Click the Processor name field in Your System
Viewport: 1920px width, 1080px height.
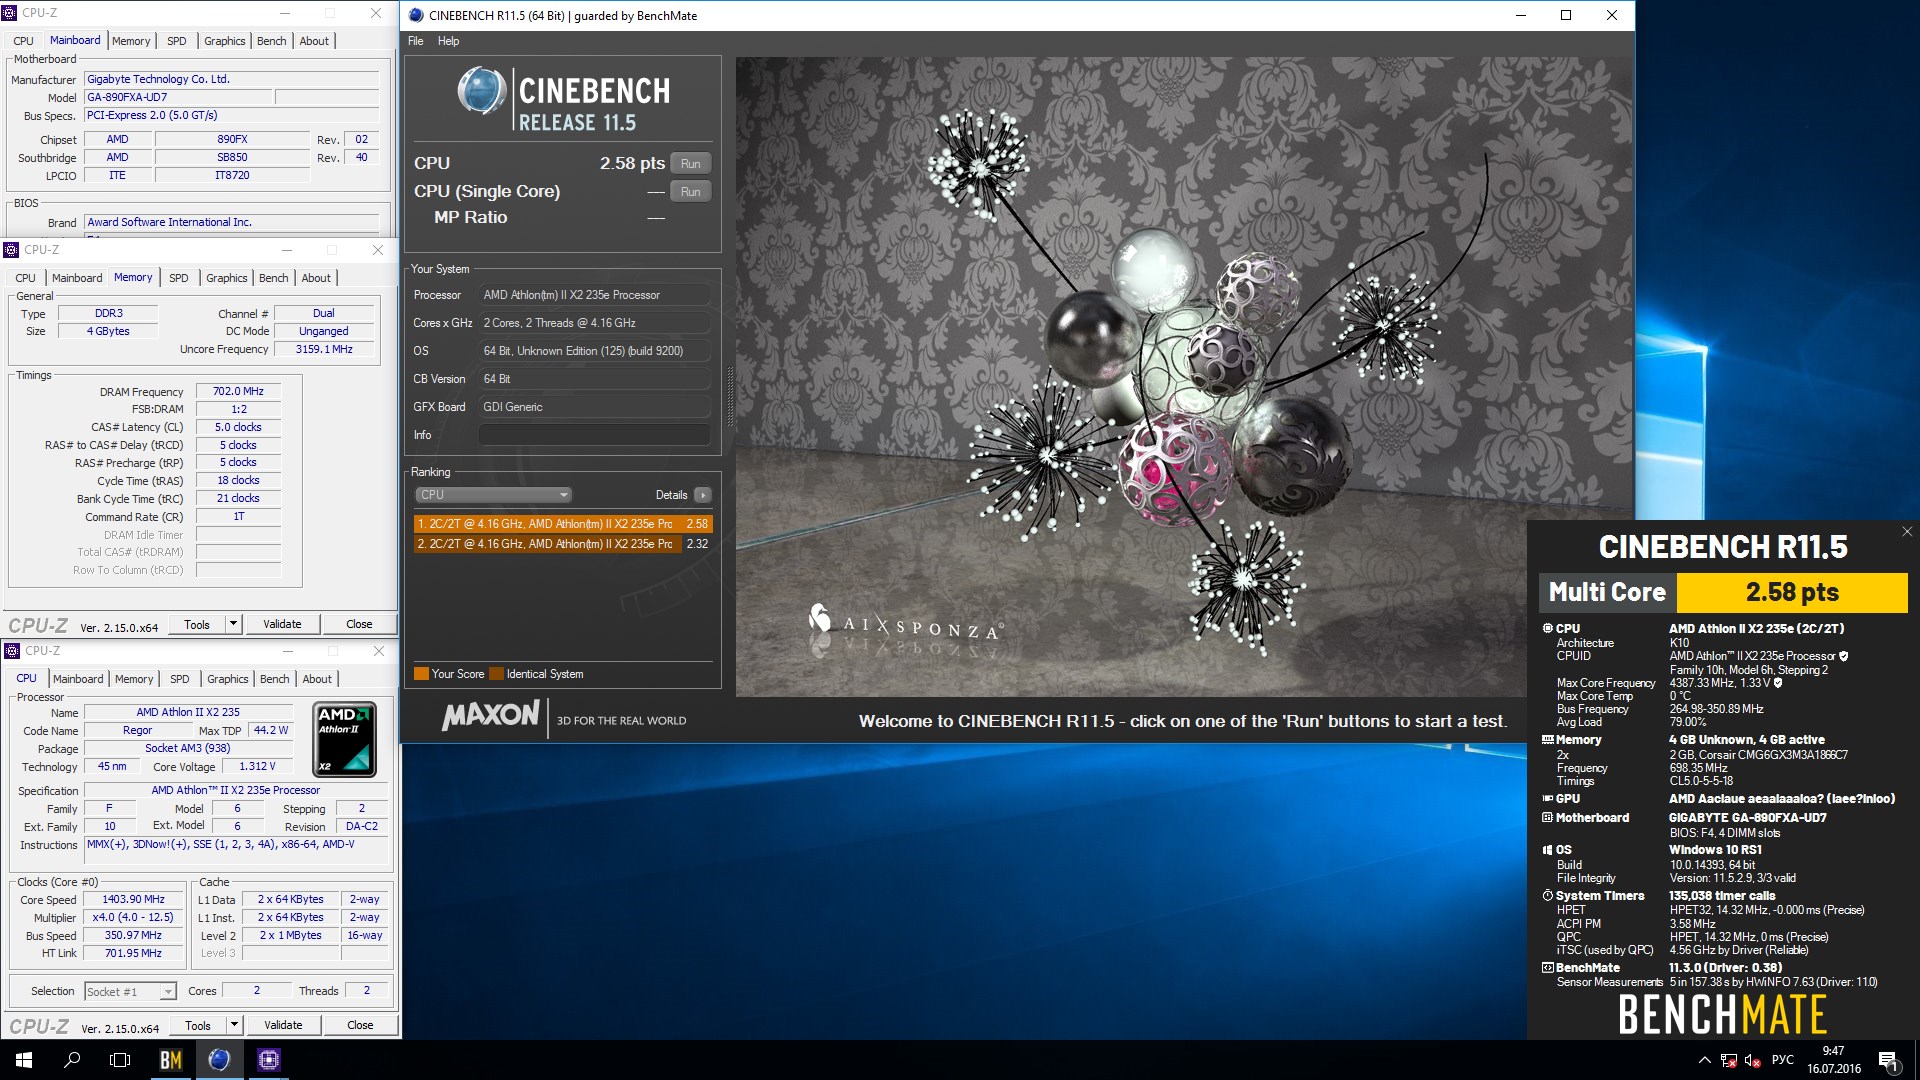(594, 295)
